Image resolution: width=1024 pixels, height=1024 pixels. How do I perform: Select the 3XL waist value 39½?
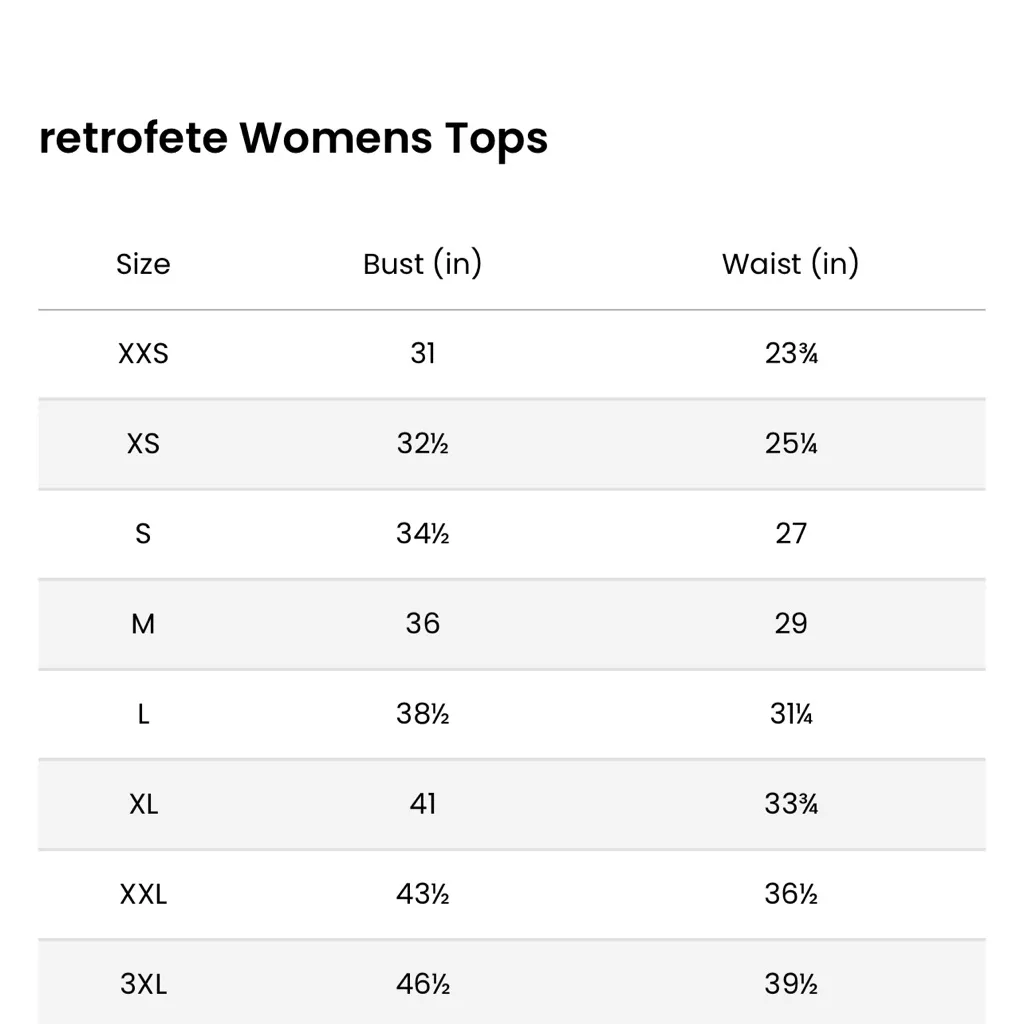pyautogui.click(x=790, y=984)
